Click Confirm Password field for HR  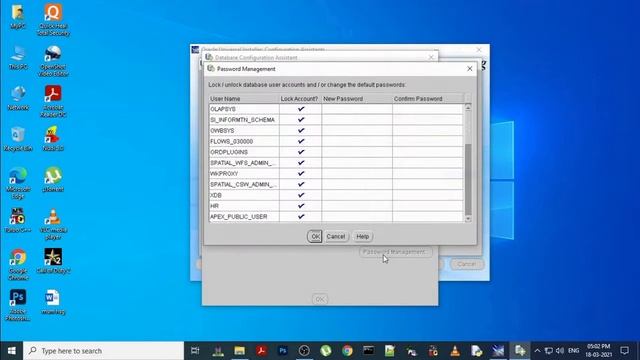click(x=428, y=206)
